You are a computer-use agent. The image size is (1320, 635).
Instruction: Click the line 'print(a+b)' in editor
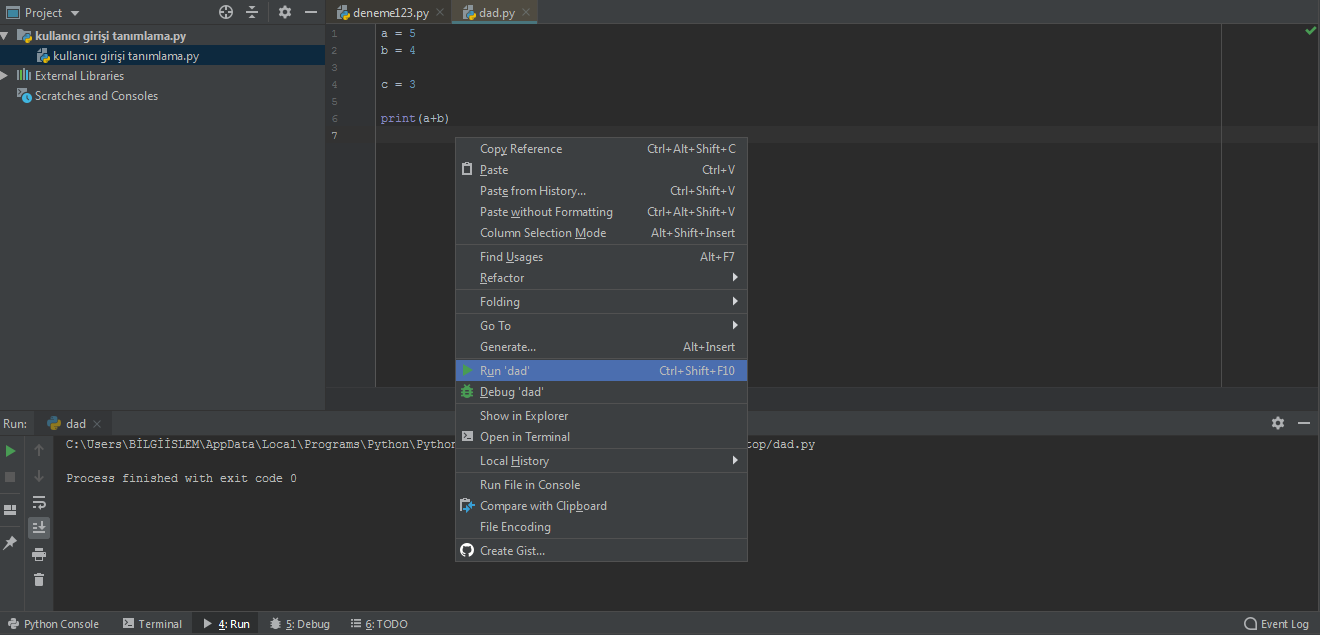tap(414, 119)
